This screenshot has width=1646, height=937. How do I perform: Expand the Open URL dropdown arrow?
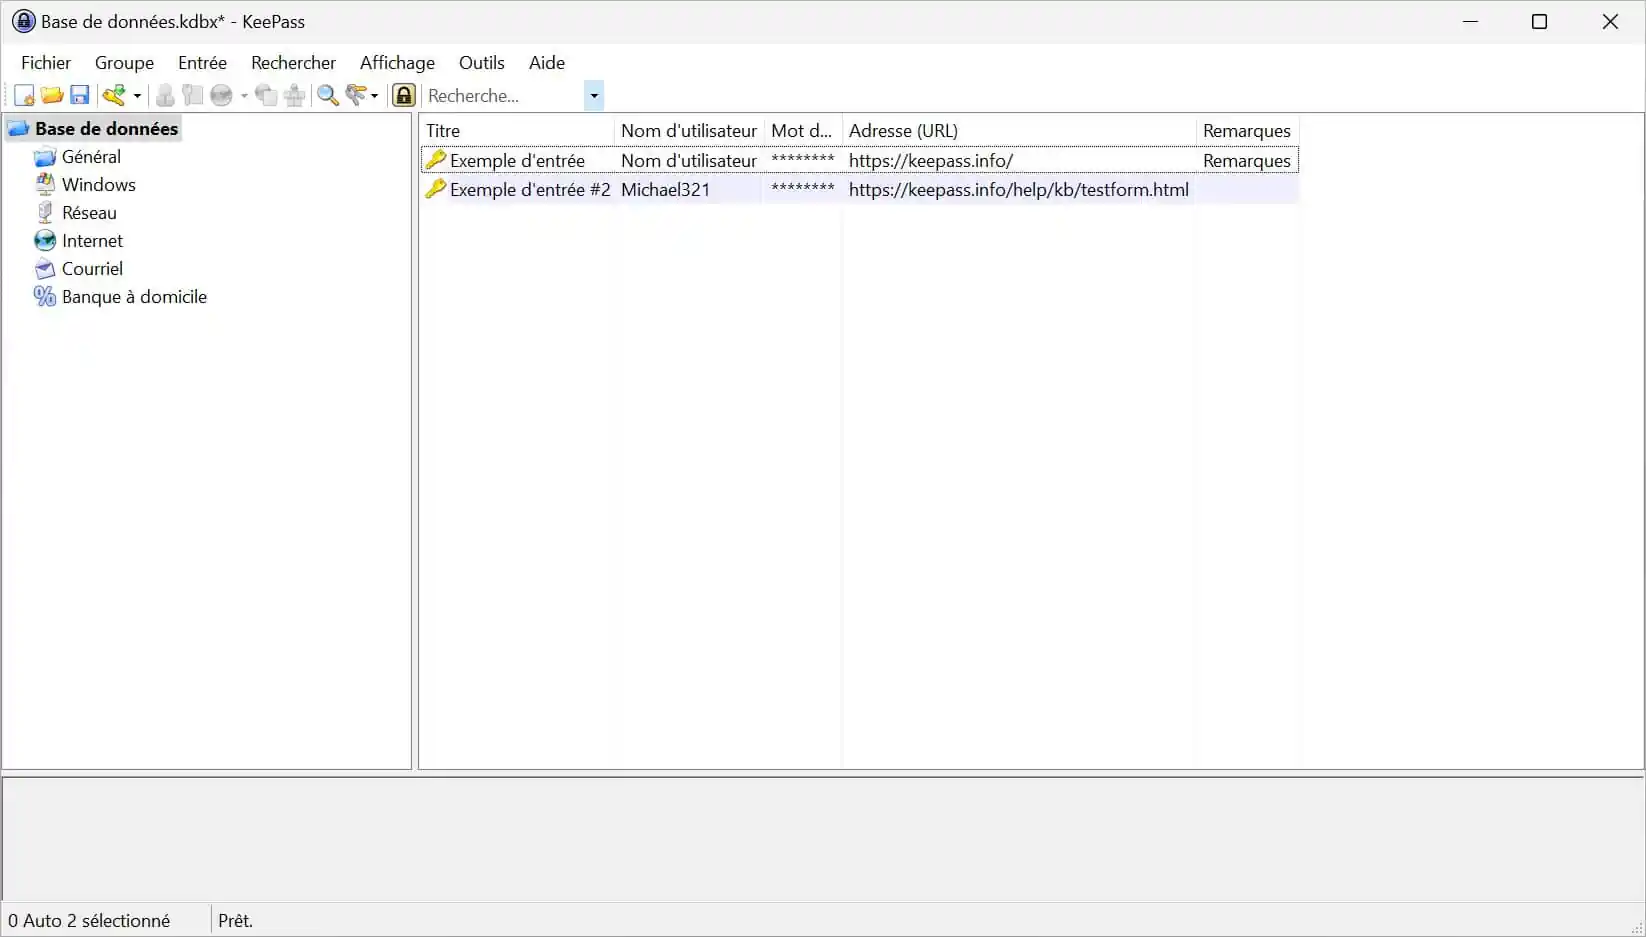tap(244, 96)
